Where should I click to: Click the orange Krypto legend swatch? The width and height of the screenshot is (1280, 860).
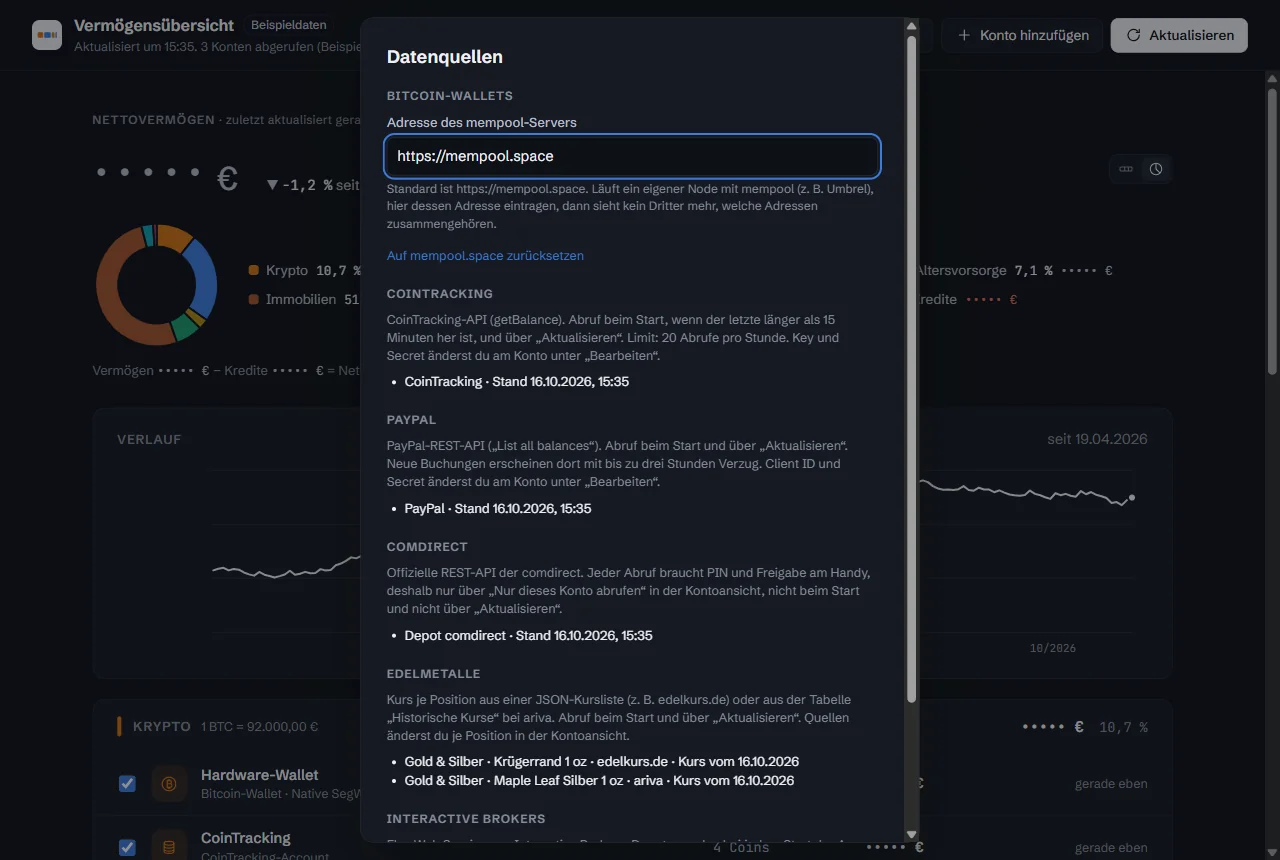tap(253, 271)
